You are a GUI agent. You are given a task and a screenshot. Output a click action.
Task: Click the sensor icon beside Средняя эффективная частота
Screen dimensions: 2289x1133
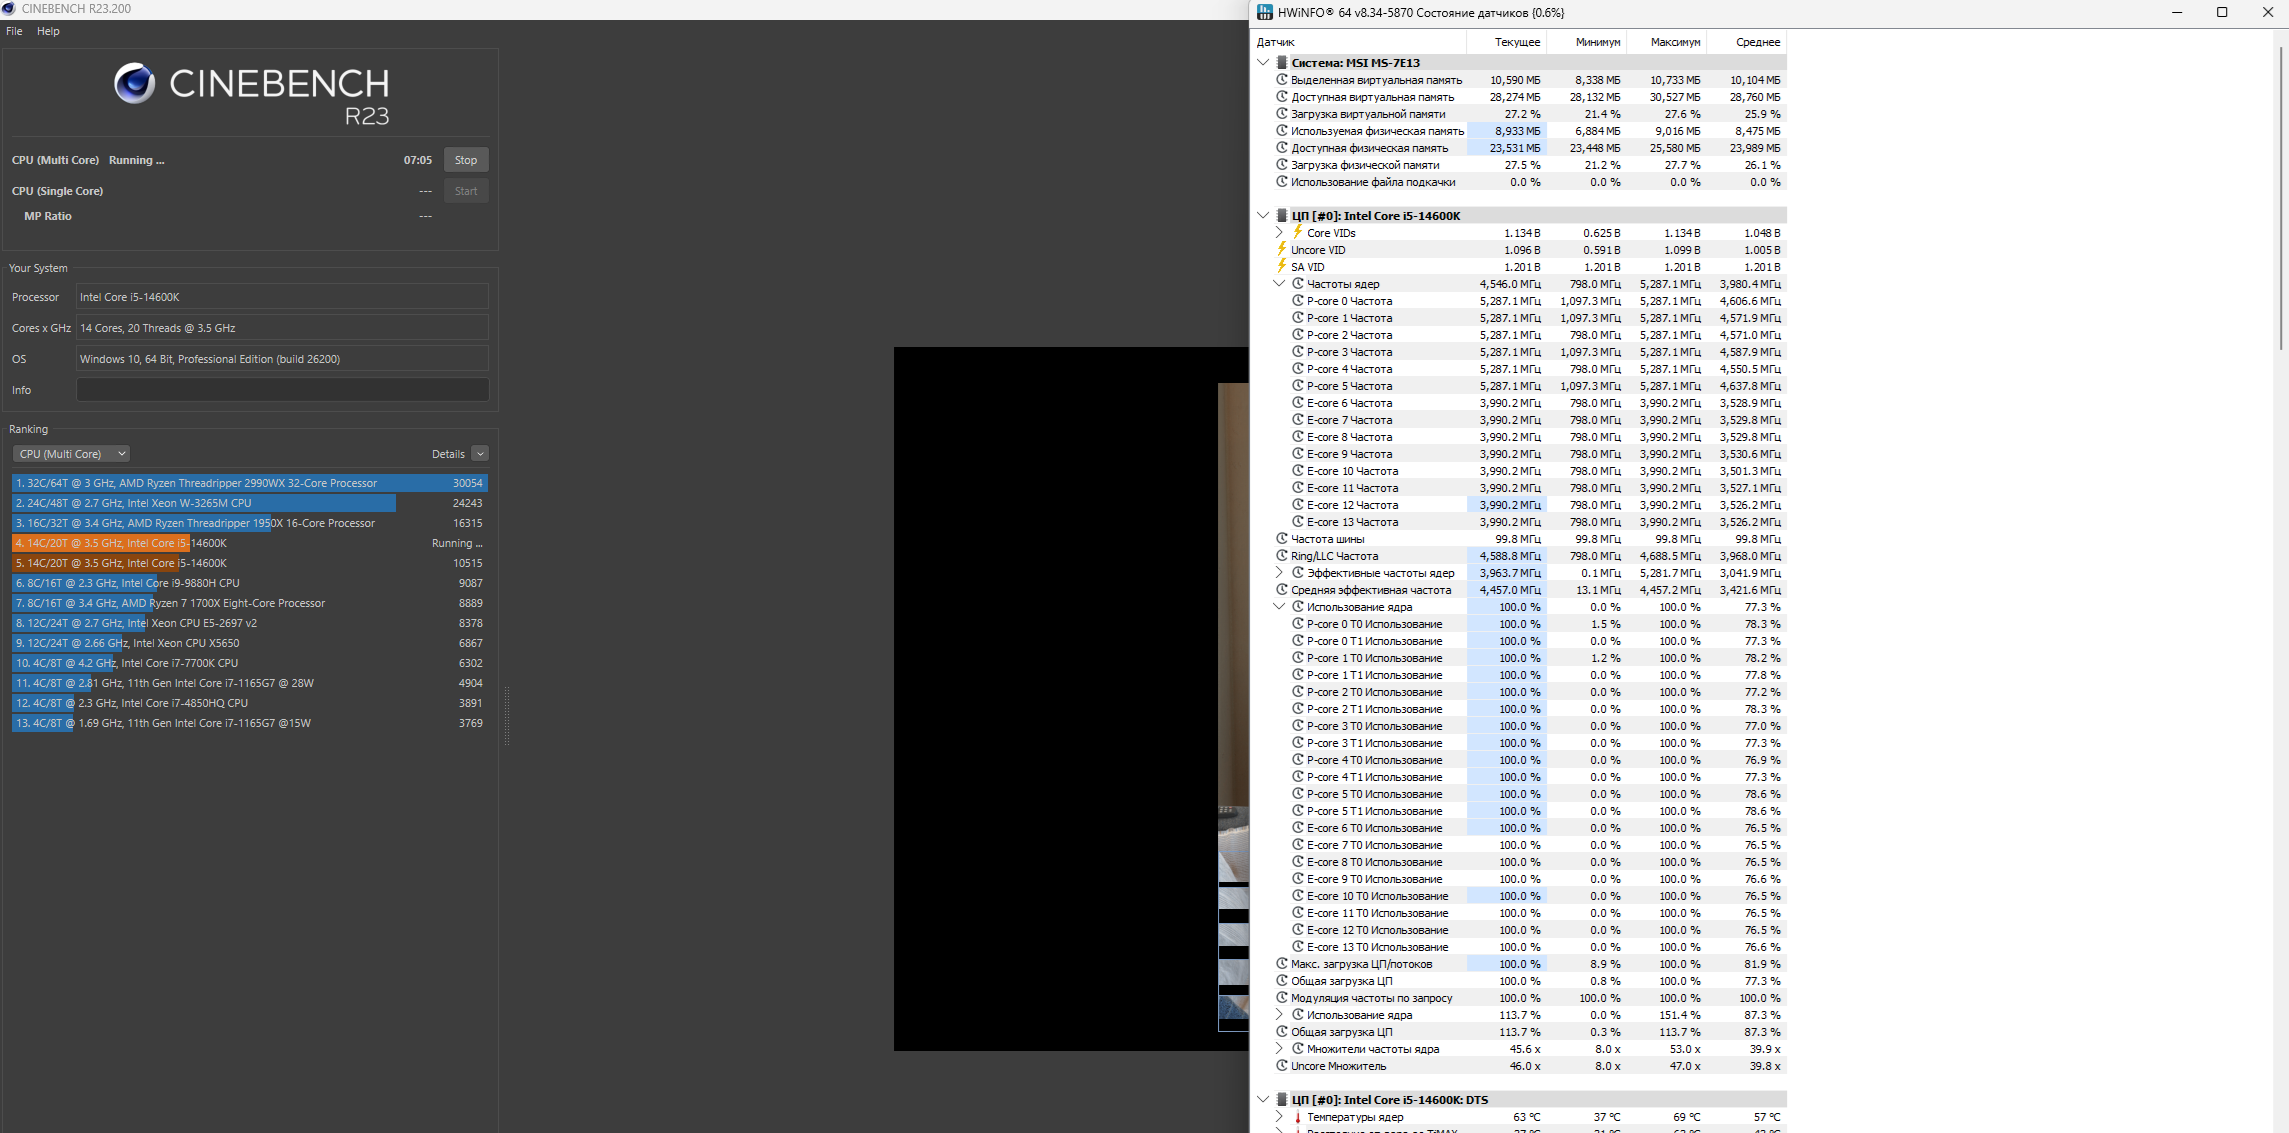(1281, 589)
